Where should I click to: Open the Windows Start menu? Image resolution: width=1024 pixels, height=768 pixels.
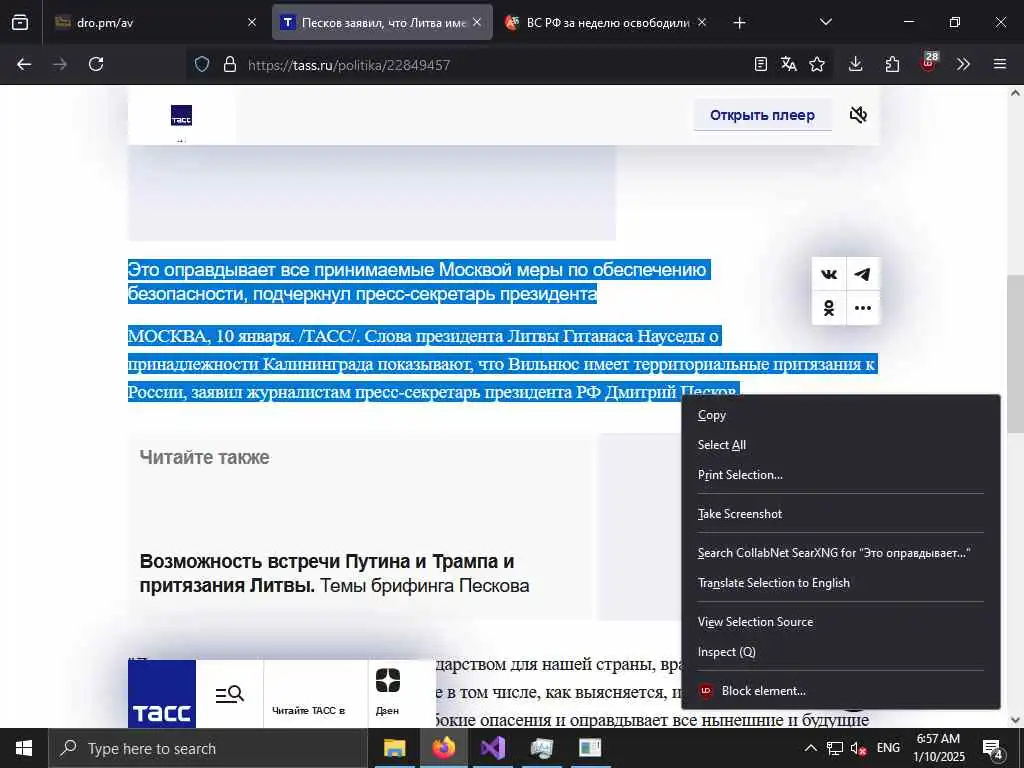(24, 748)
